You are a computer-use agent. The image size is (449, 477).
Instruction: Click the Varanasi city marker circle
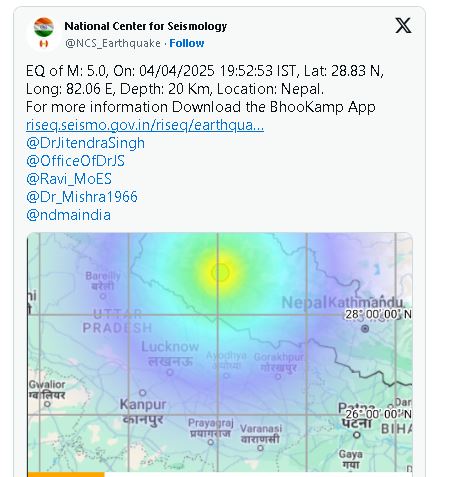(x=260, y=448)
